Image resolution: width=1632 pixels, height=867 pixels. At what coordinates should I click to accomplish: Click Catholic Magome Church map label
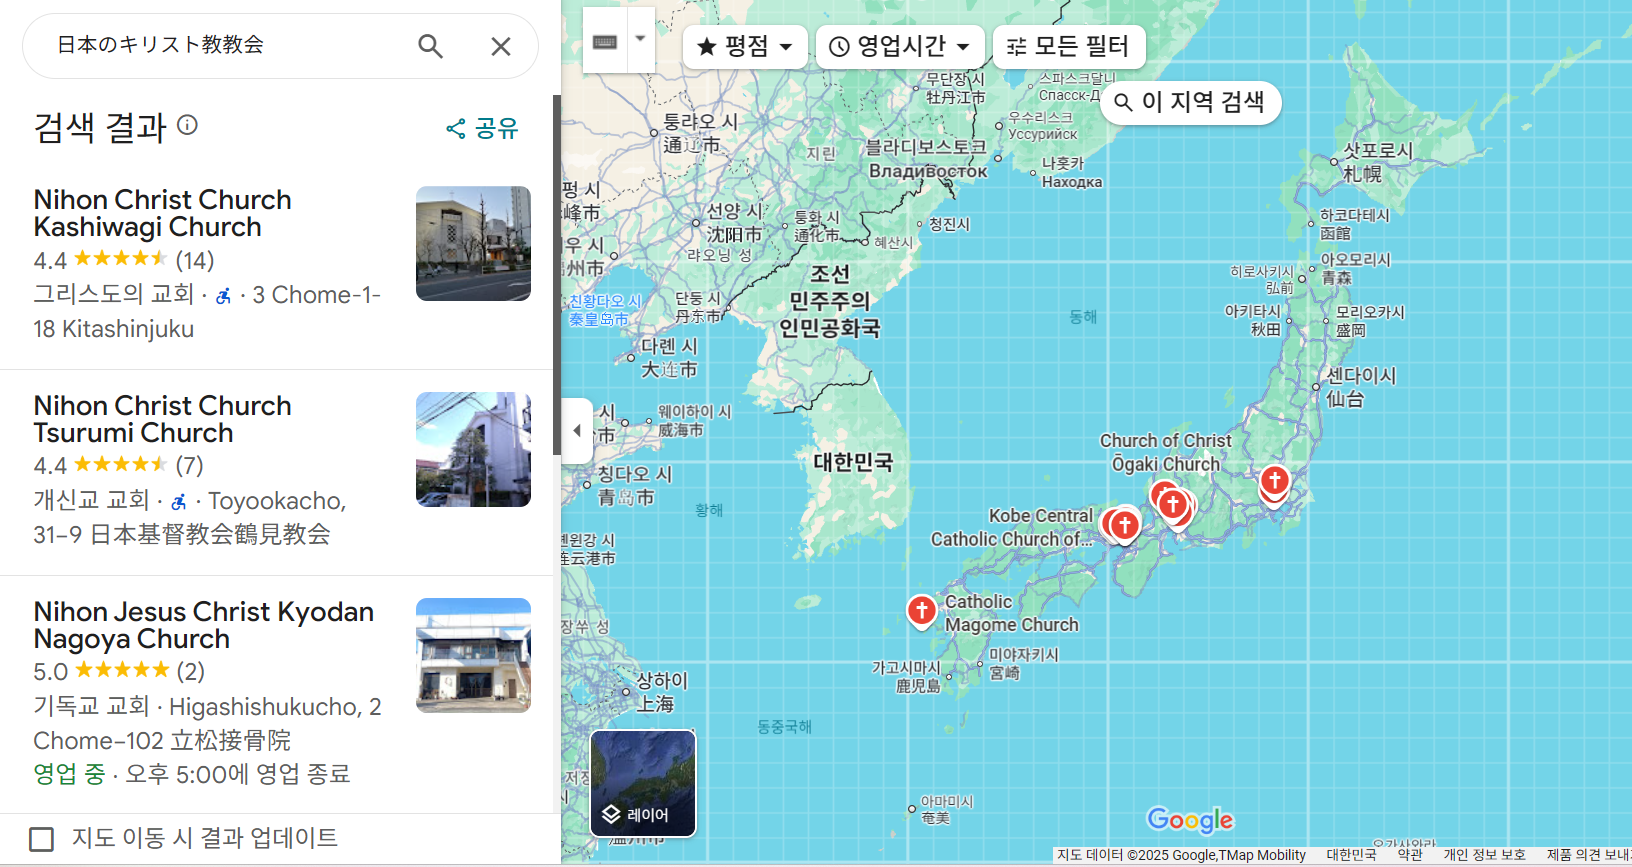point(1012,613)
